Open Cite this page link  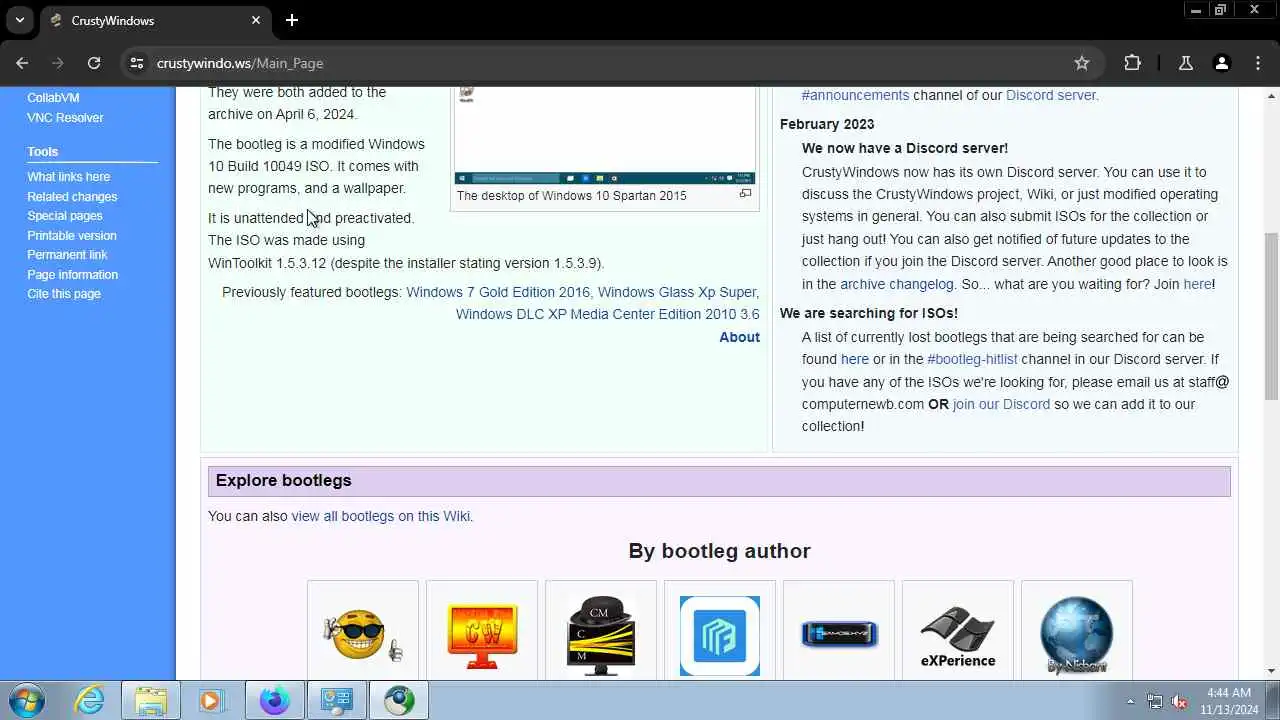pyautogui.click(x=64, y=294)
